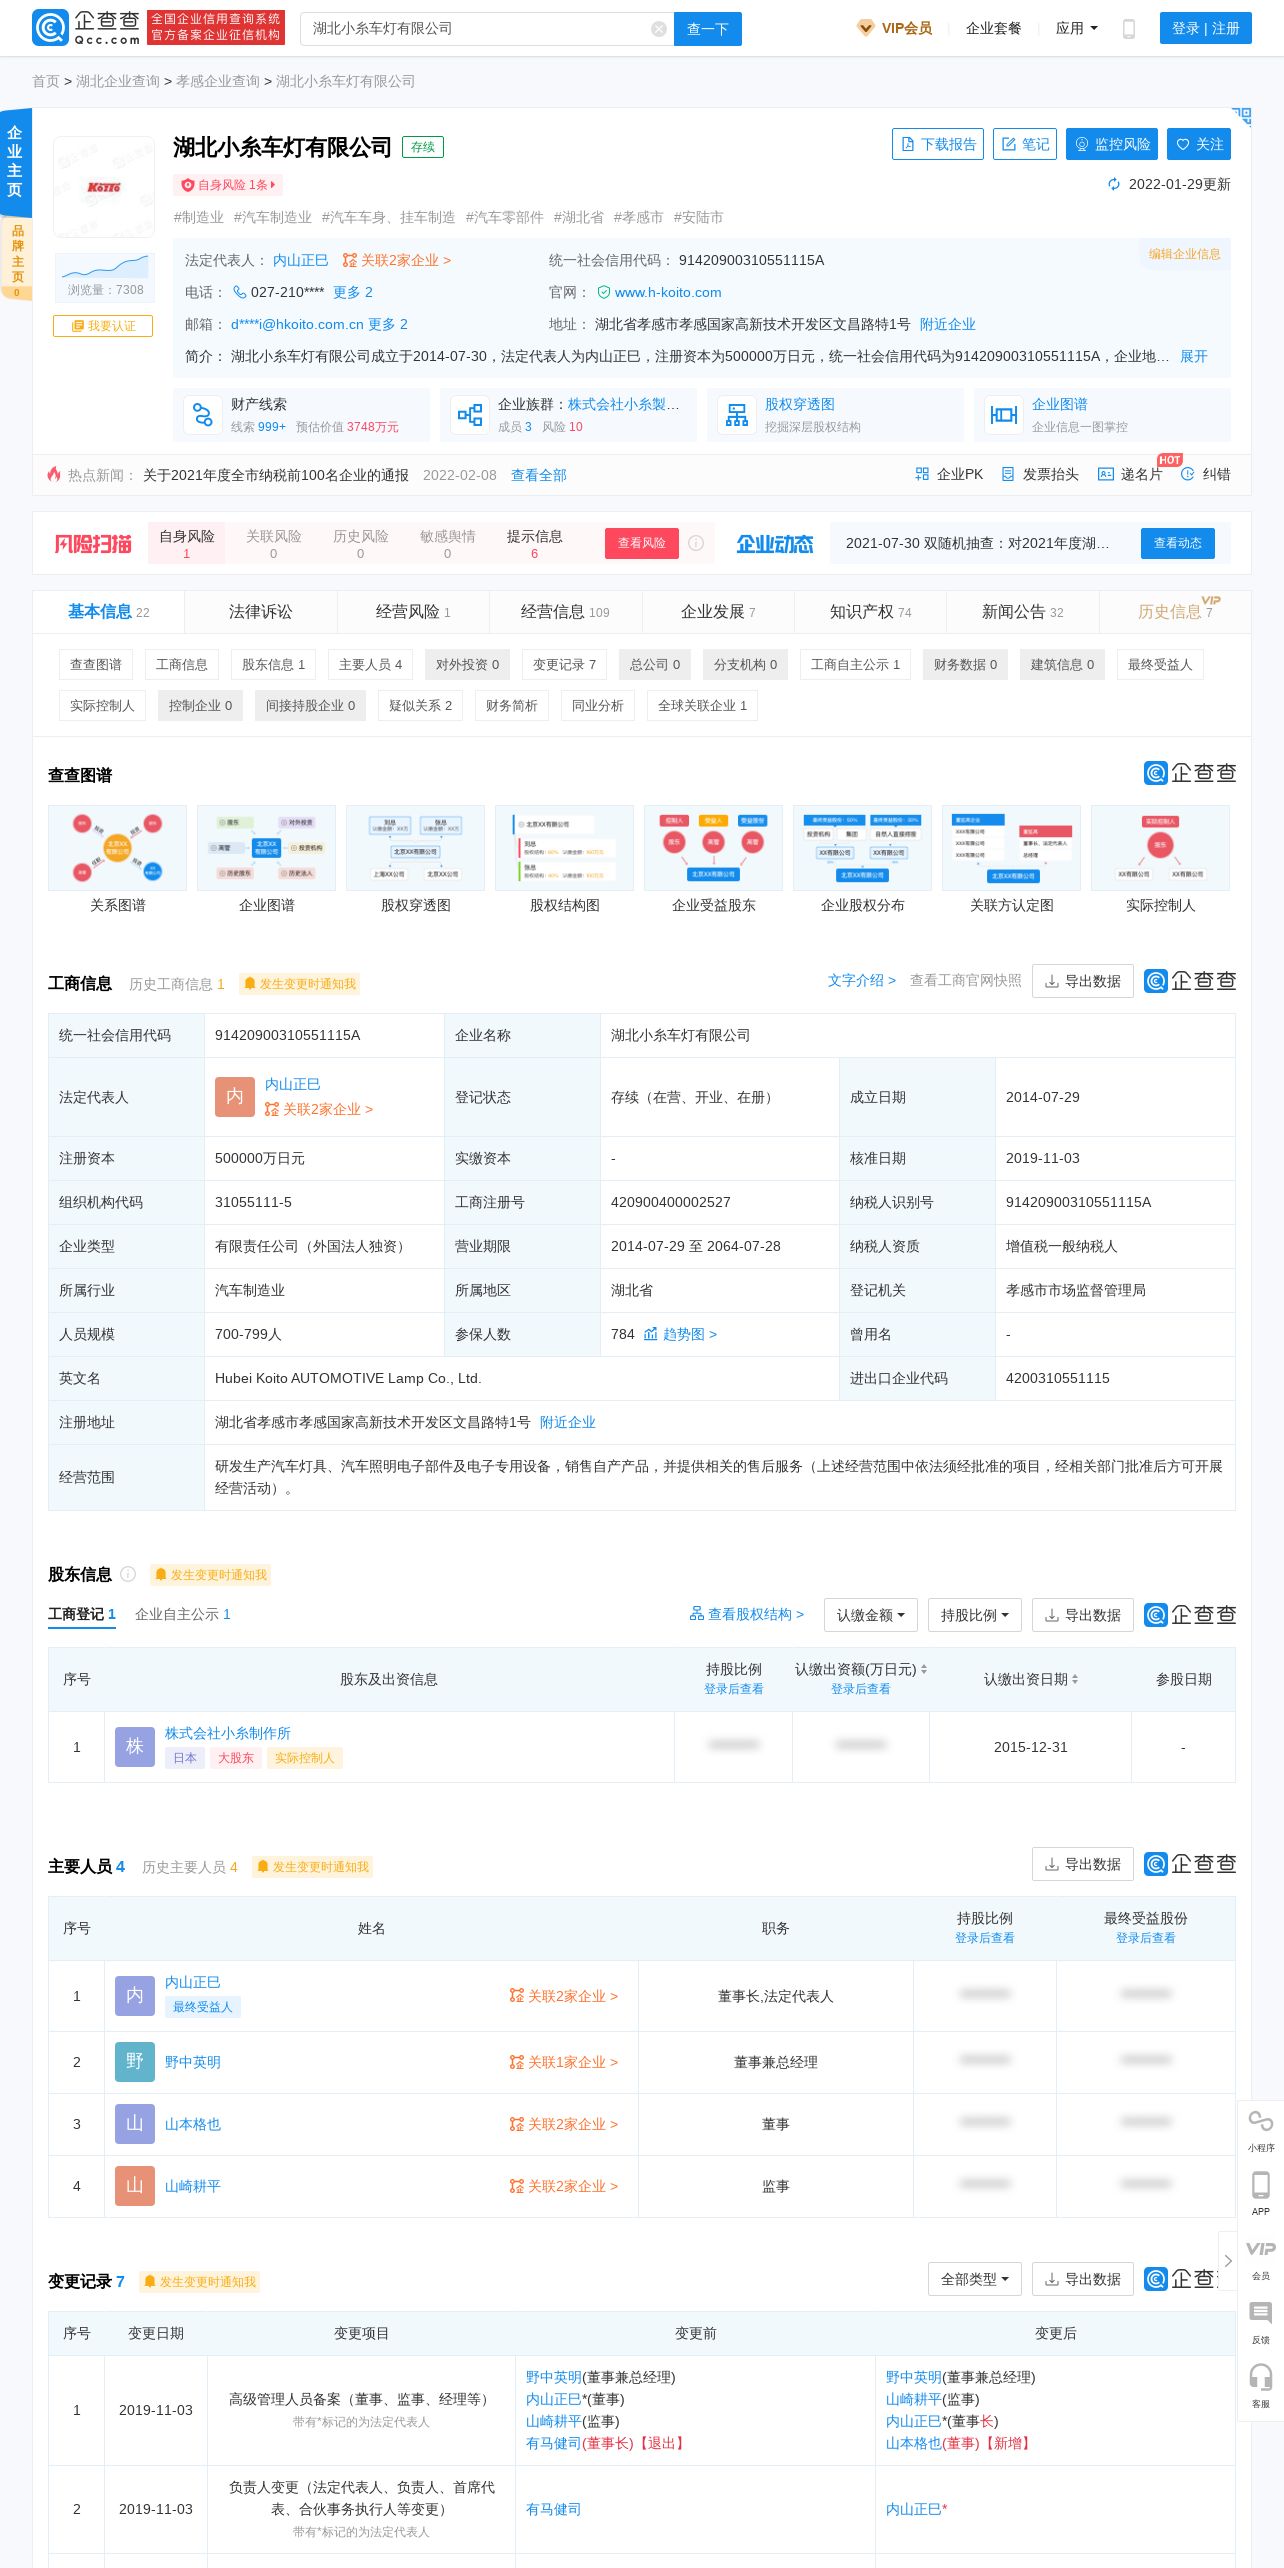Click the 查一下 search button
The image size is (1284, 2568).
click(x=708, y=29)
